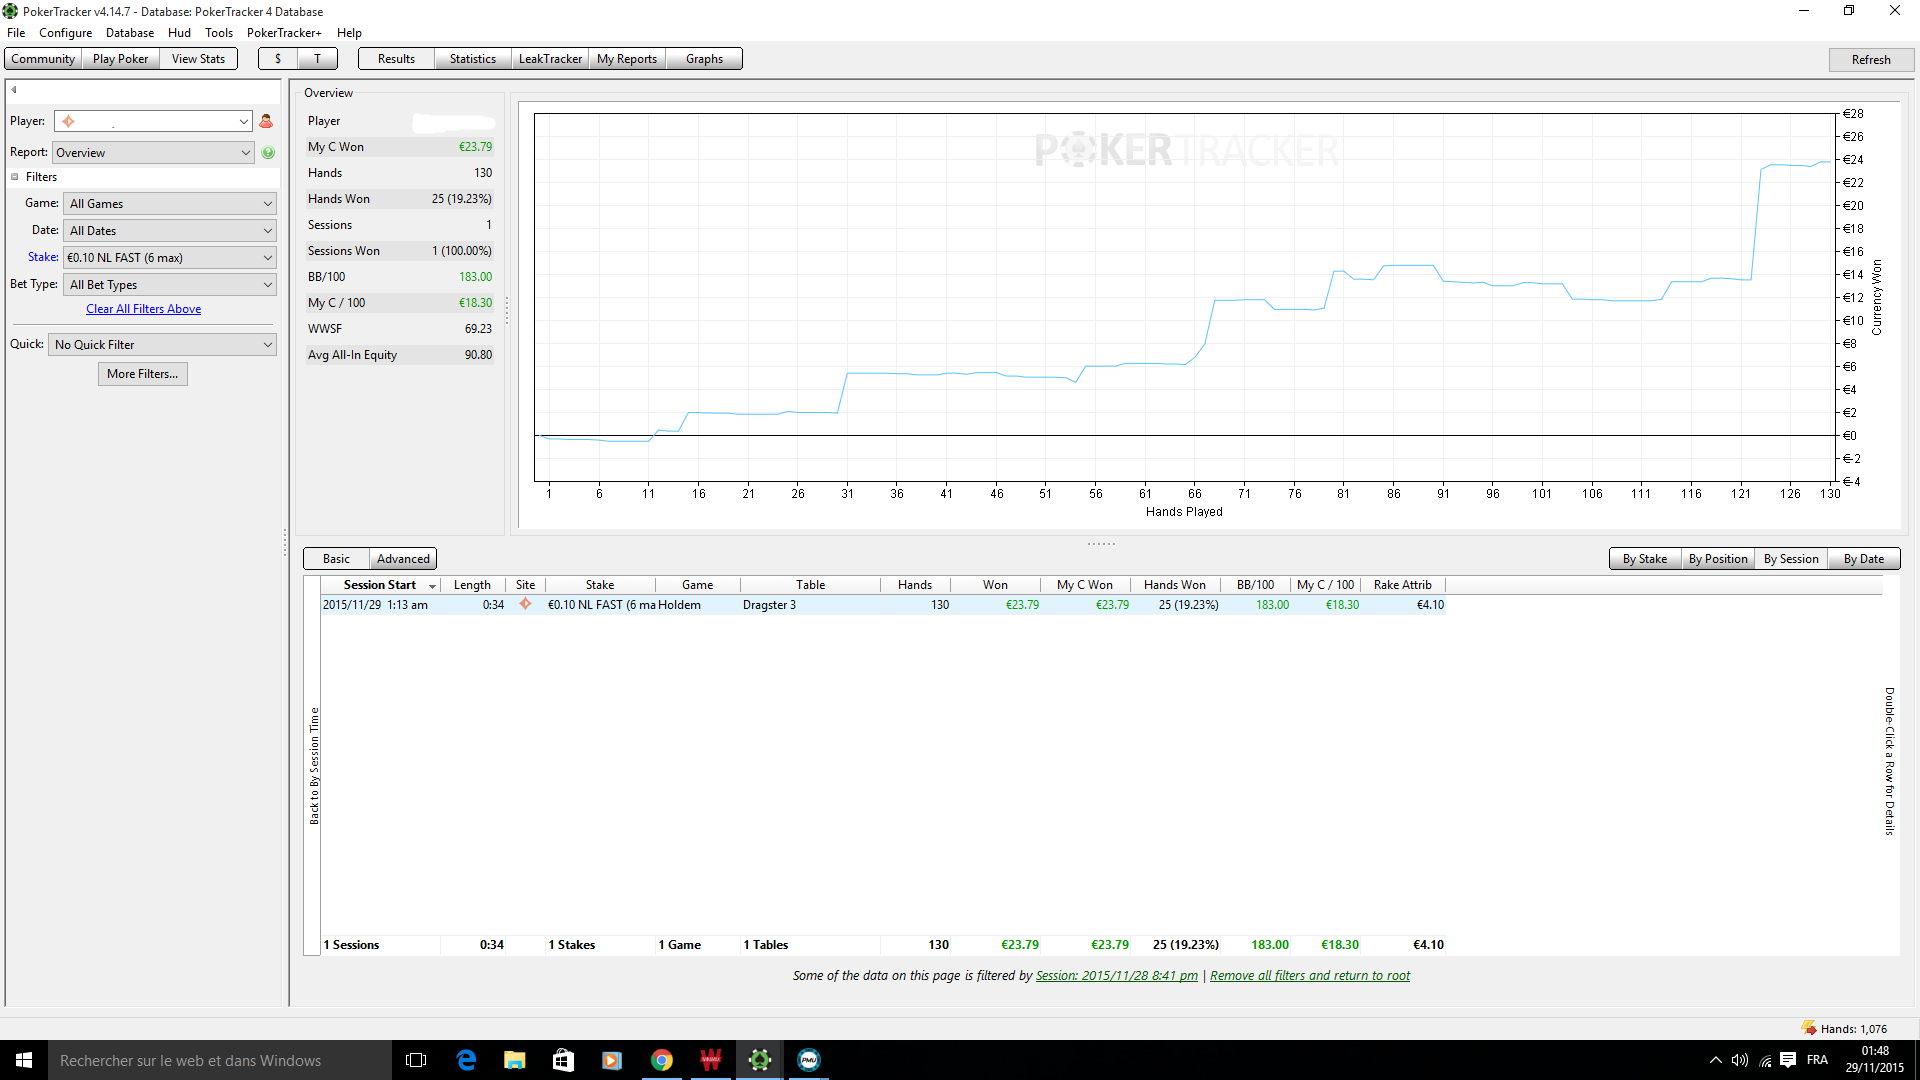The height and width of the screenshot is (1080, 1920).
Task: Open the LeakTracker tab
Action: point(550,59)
